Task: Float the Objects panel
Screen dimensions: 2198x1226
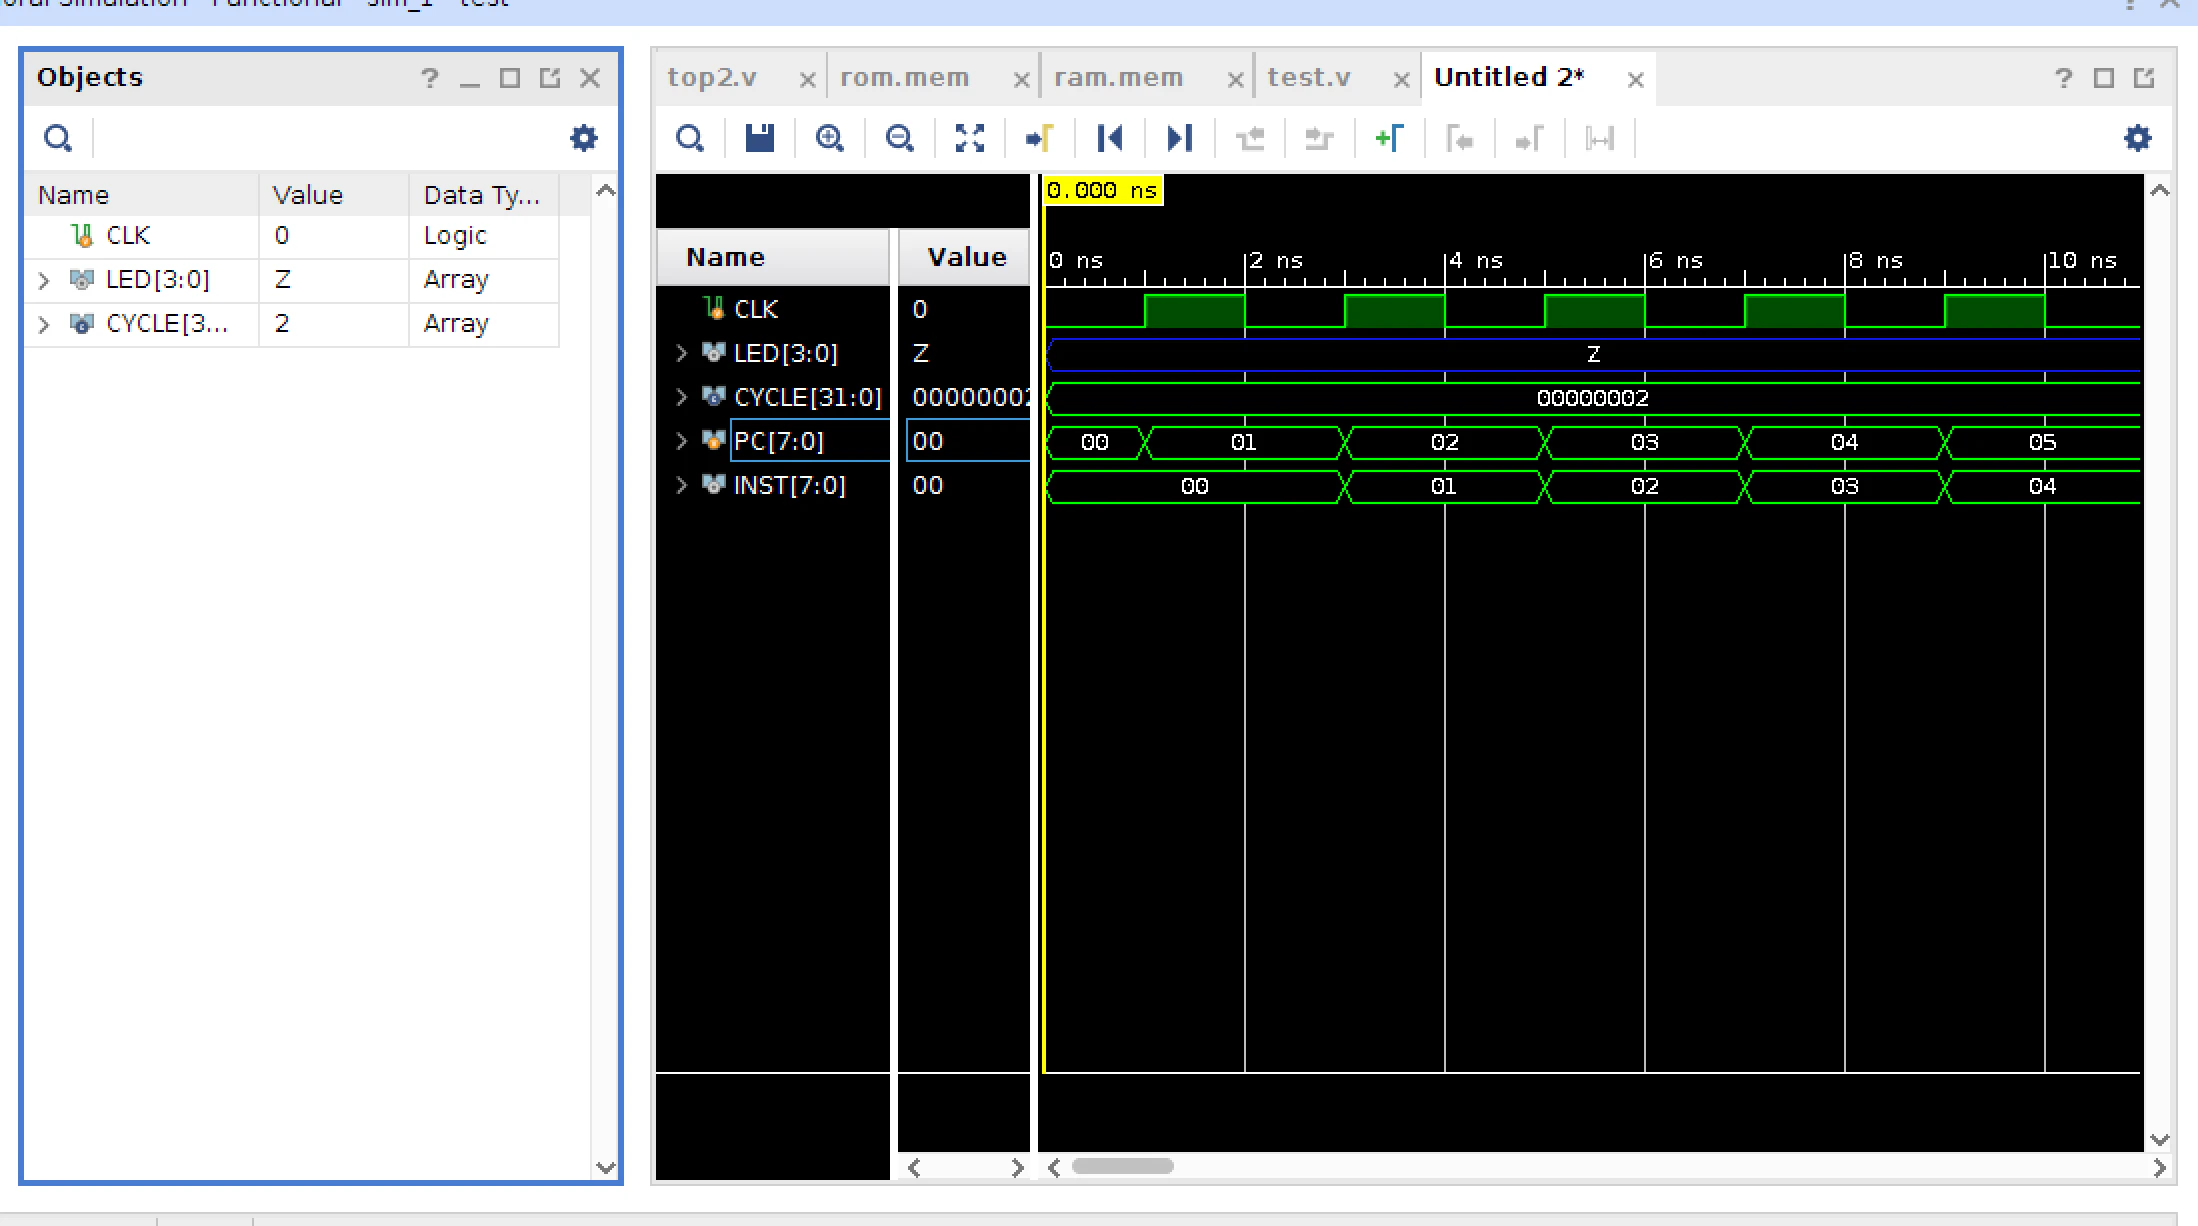Action: (x=550, y=78)
